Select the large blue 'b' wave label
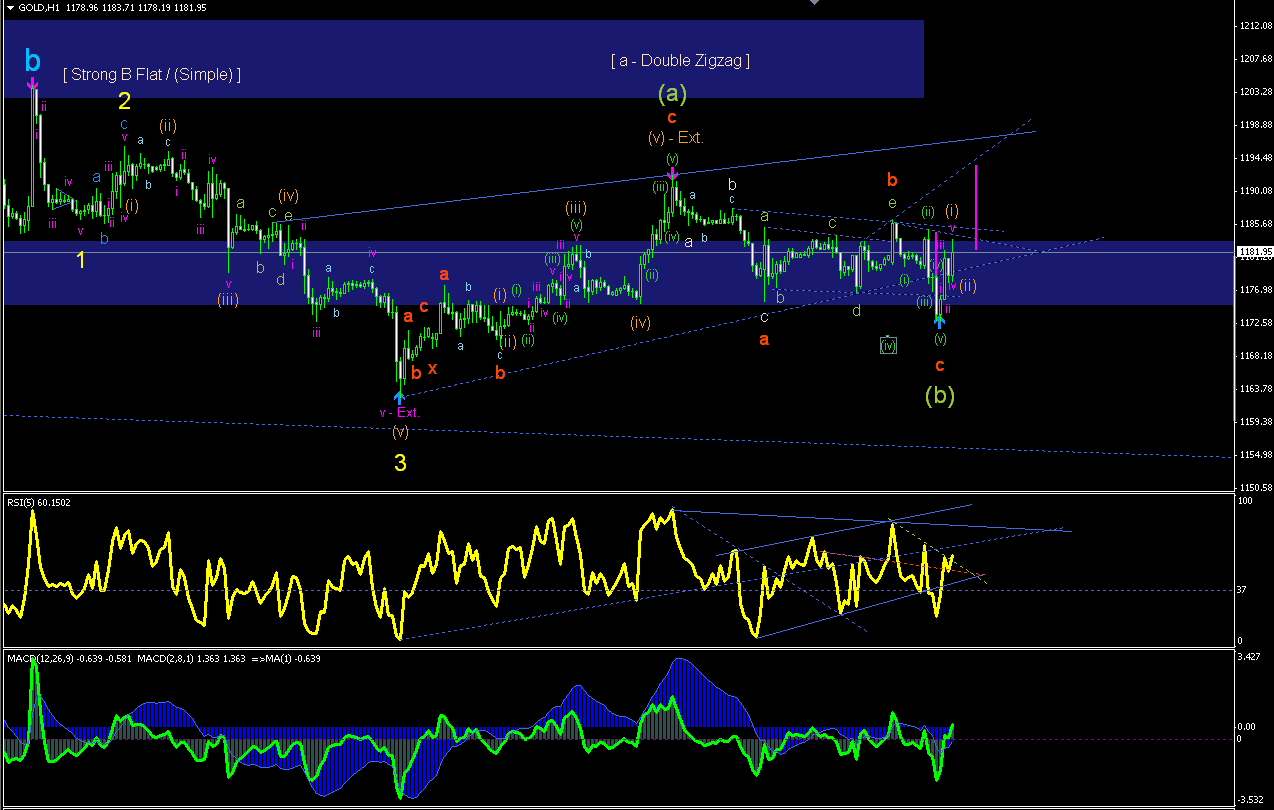The width and height of the screenshot is (1274, 810). click(33, 61)
